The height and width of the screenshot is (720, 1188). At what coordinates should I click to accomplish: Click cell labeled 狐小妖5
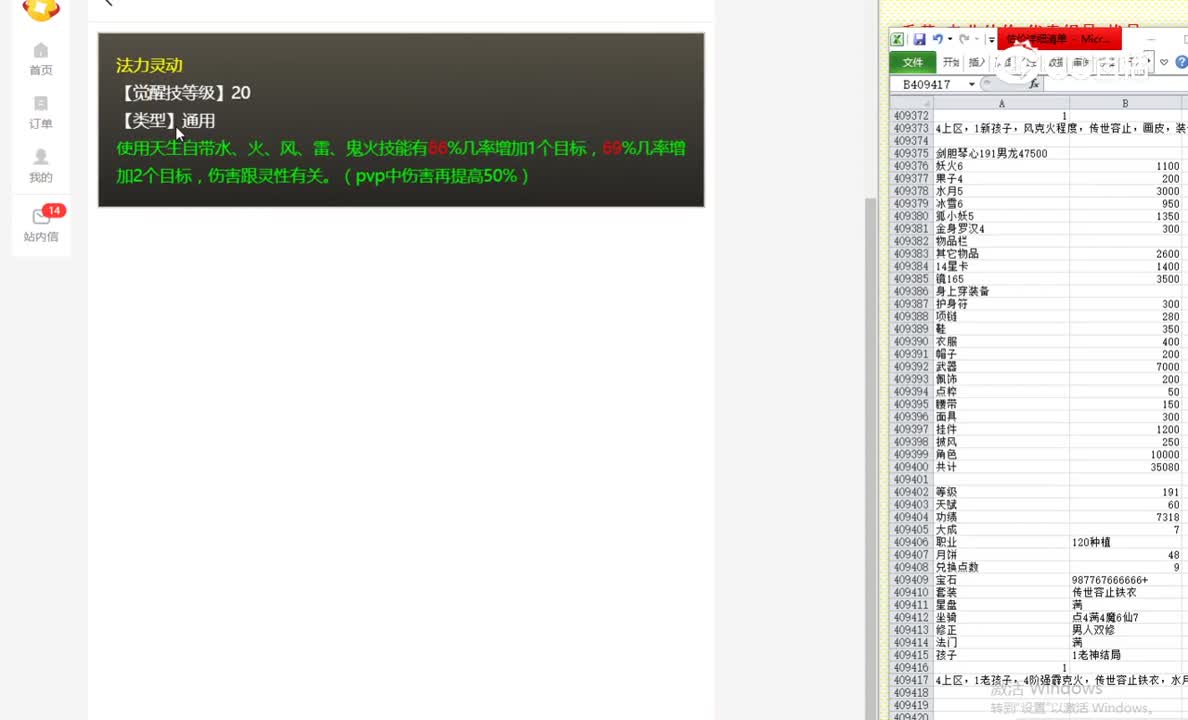pyautogui.click(x=1001, y=216)
